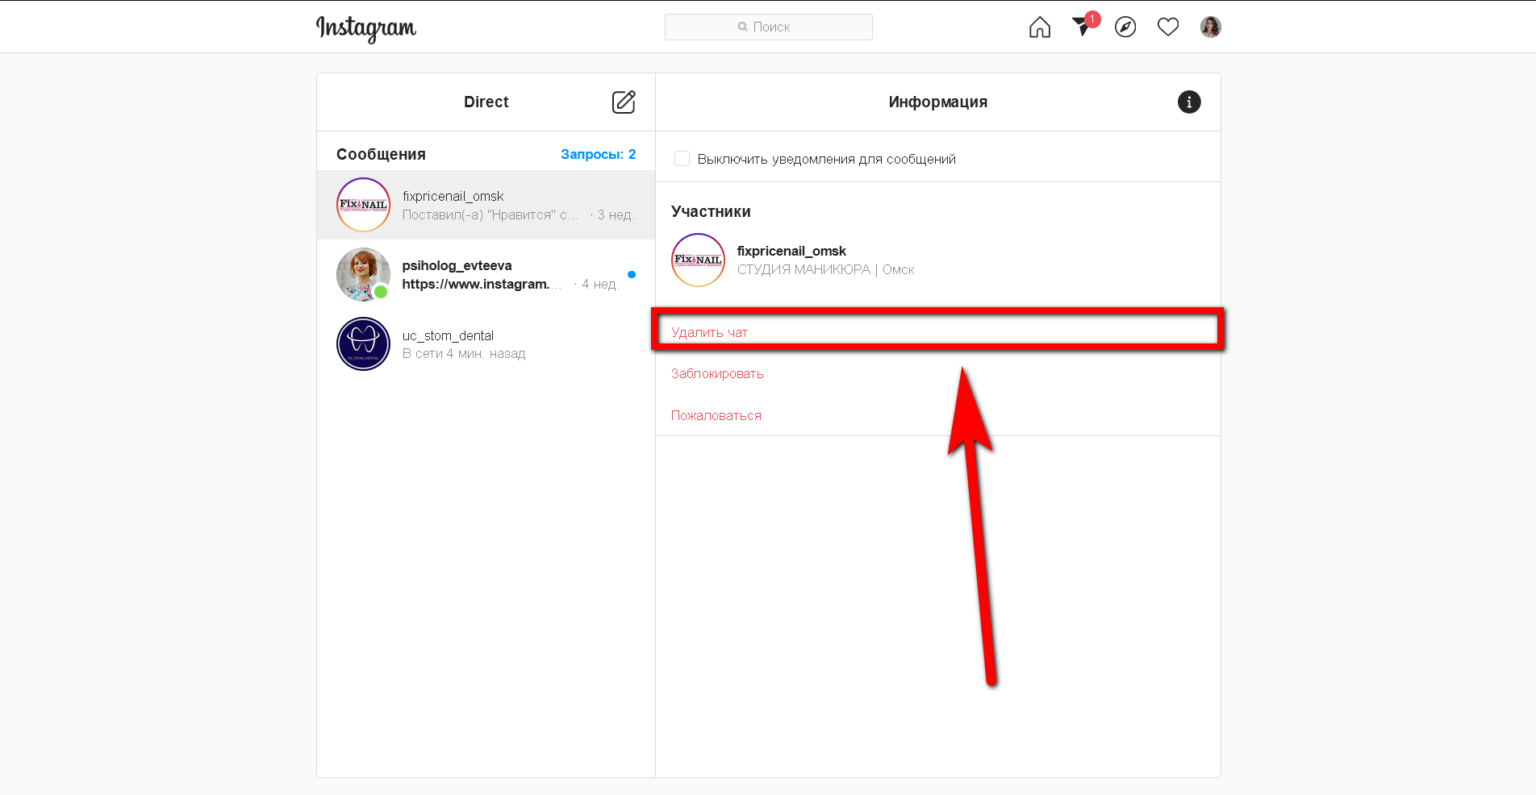Screen dimensions: 1536x795
Task: Open your profile avatar in top bar
Action: [1210, 27]
